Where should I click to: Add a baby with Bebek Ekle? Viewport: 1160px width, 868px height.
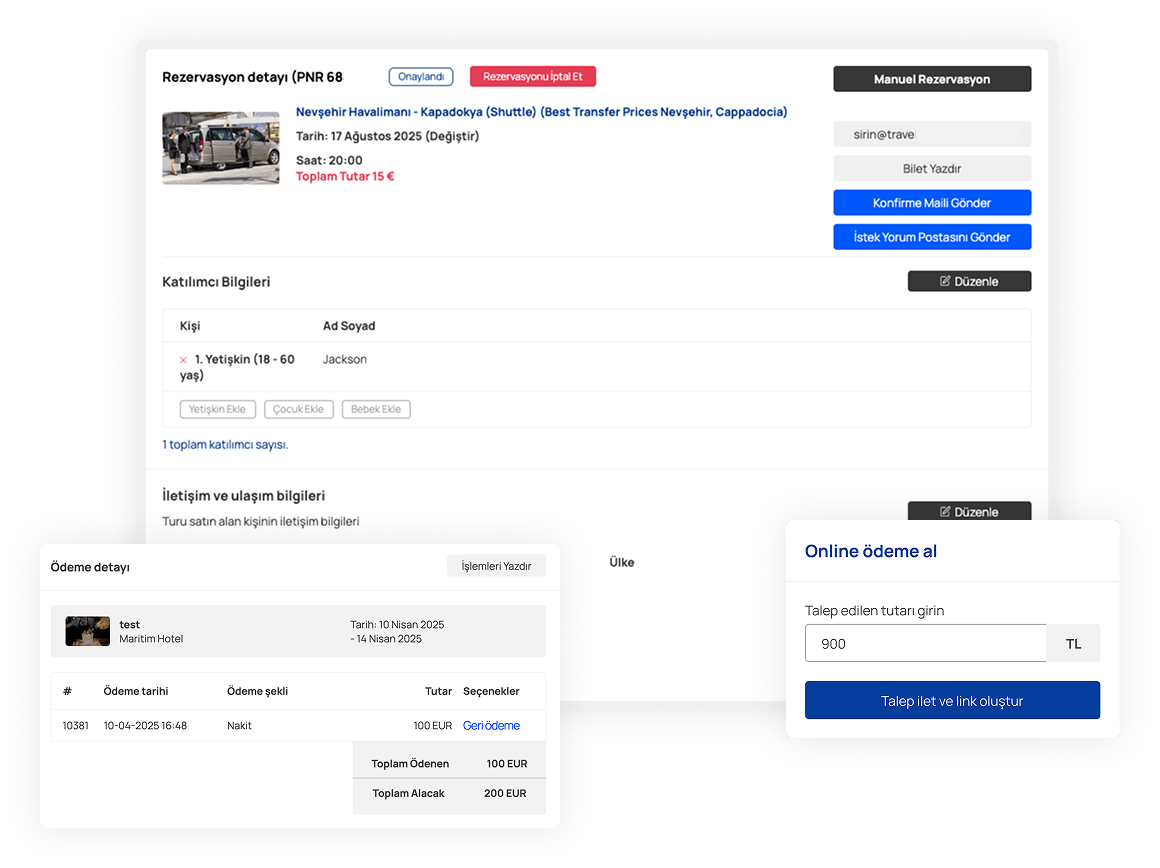coord(376,409)
